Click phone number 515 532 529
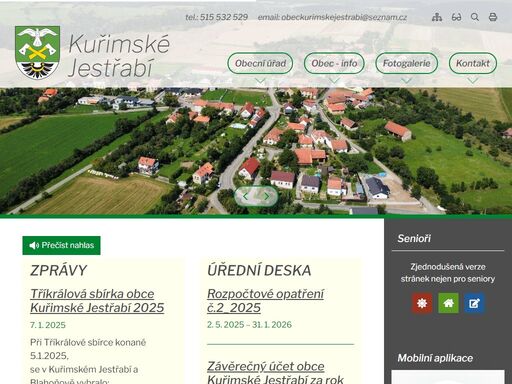The width and height of the screenshot is (512, 384). click(x=224, y=17)
